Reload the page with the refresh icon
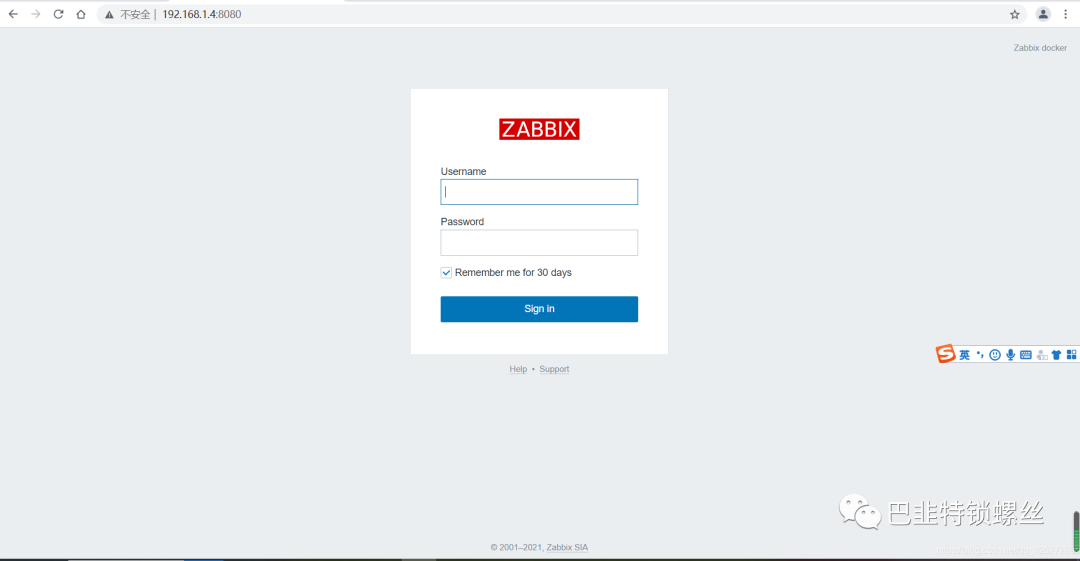1080x561 pixels. point(59,14)
